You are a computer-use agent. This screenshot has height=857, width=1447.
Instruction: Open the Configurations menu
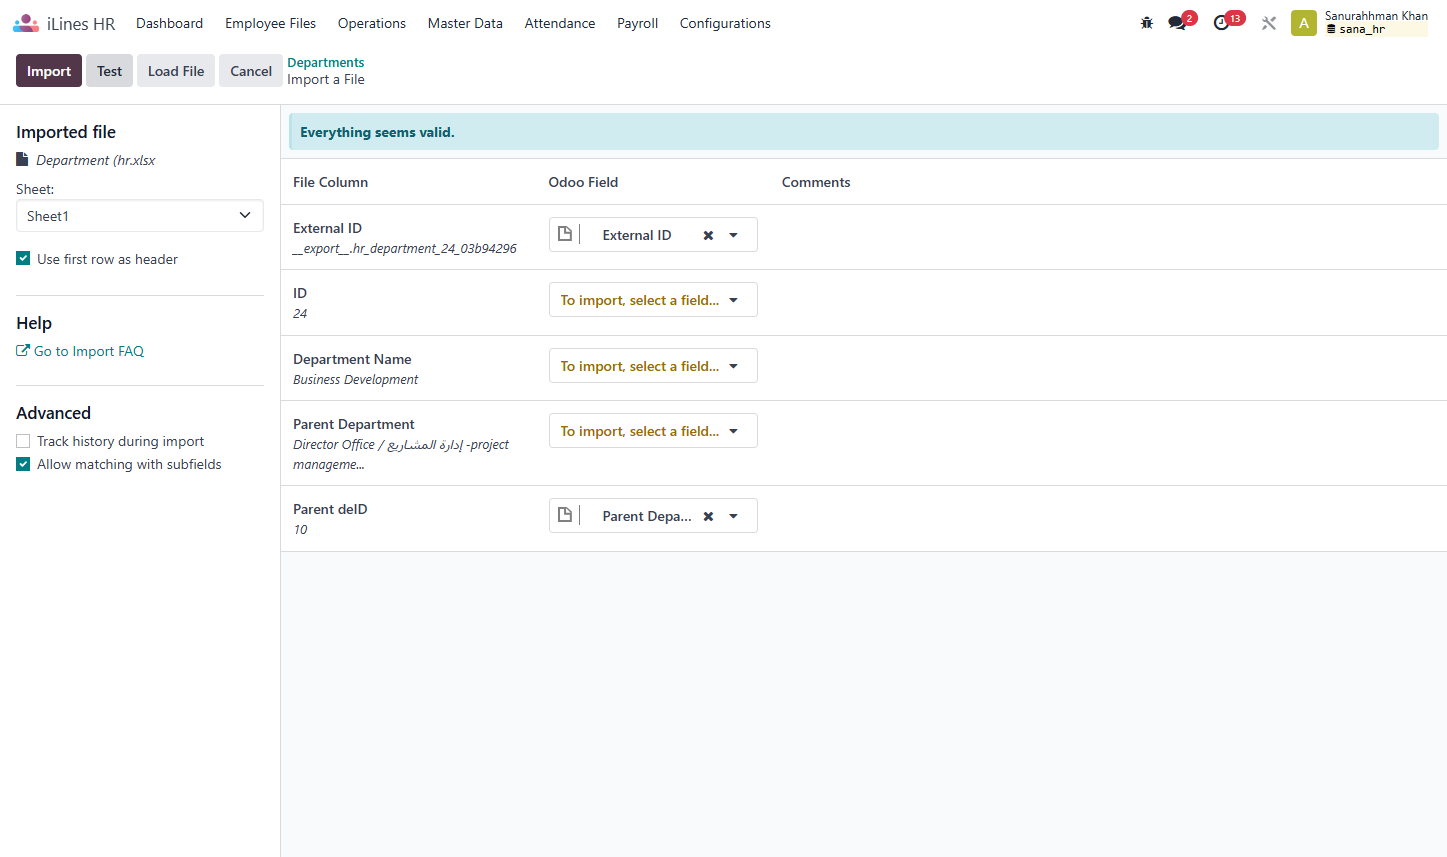pyautogui.click(x=725, y=23)
